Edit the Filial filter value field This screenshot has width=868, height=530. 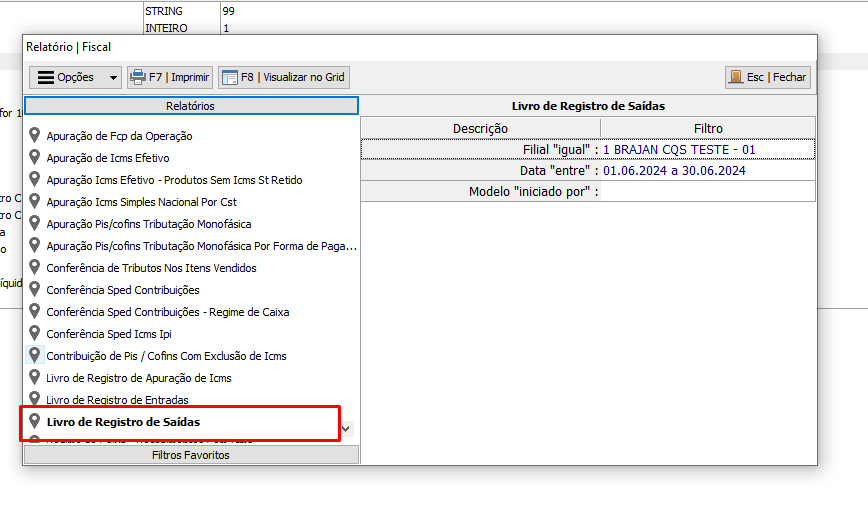(x=707, y=149)
